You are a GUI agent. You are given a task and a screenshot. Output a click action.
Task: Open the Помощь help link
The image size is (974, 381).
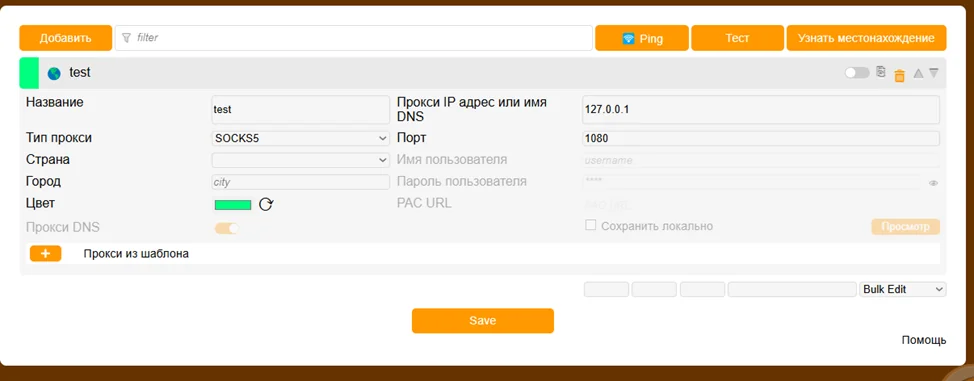coord(924,340)
